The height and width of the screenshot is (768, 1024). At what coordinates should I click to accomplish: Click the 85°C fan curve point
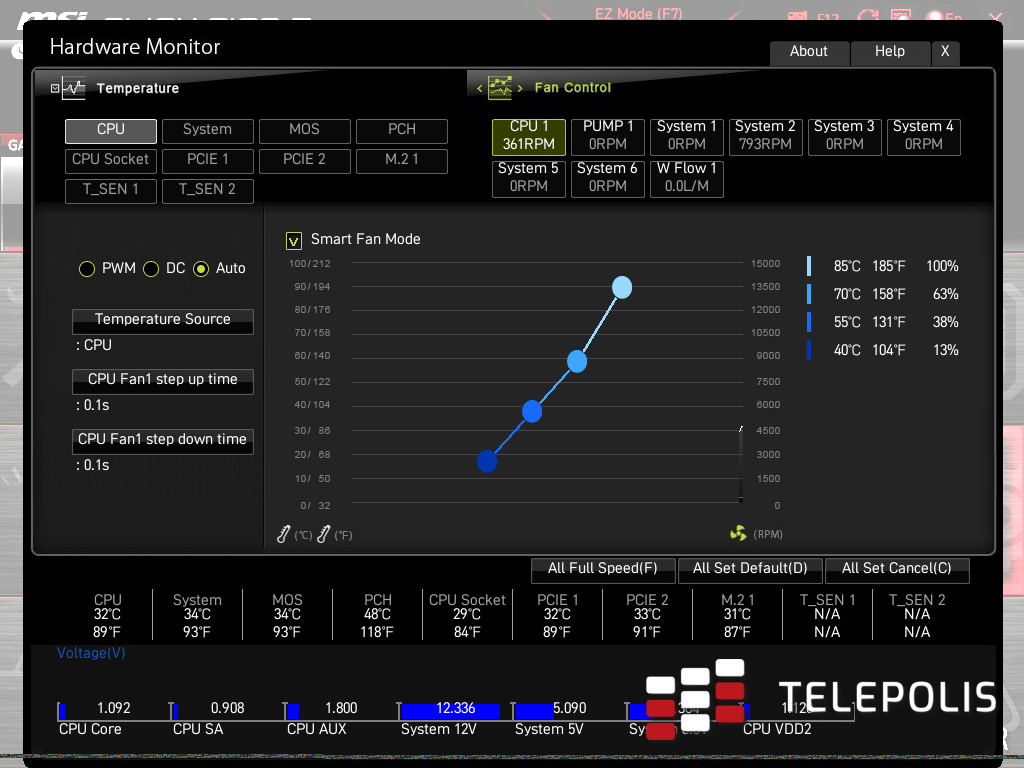(x=622, y=288)
